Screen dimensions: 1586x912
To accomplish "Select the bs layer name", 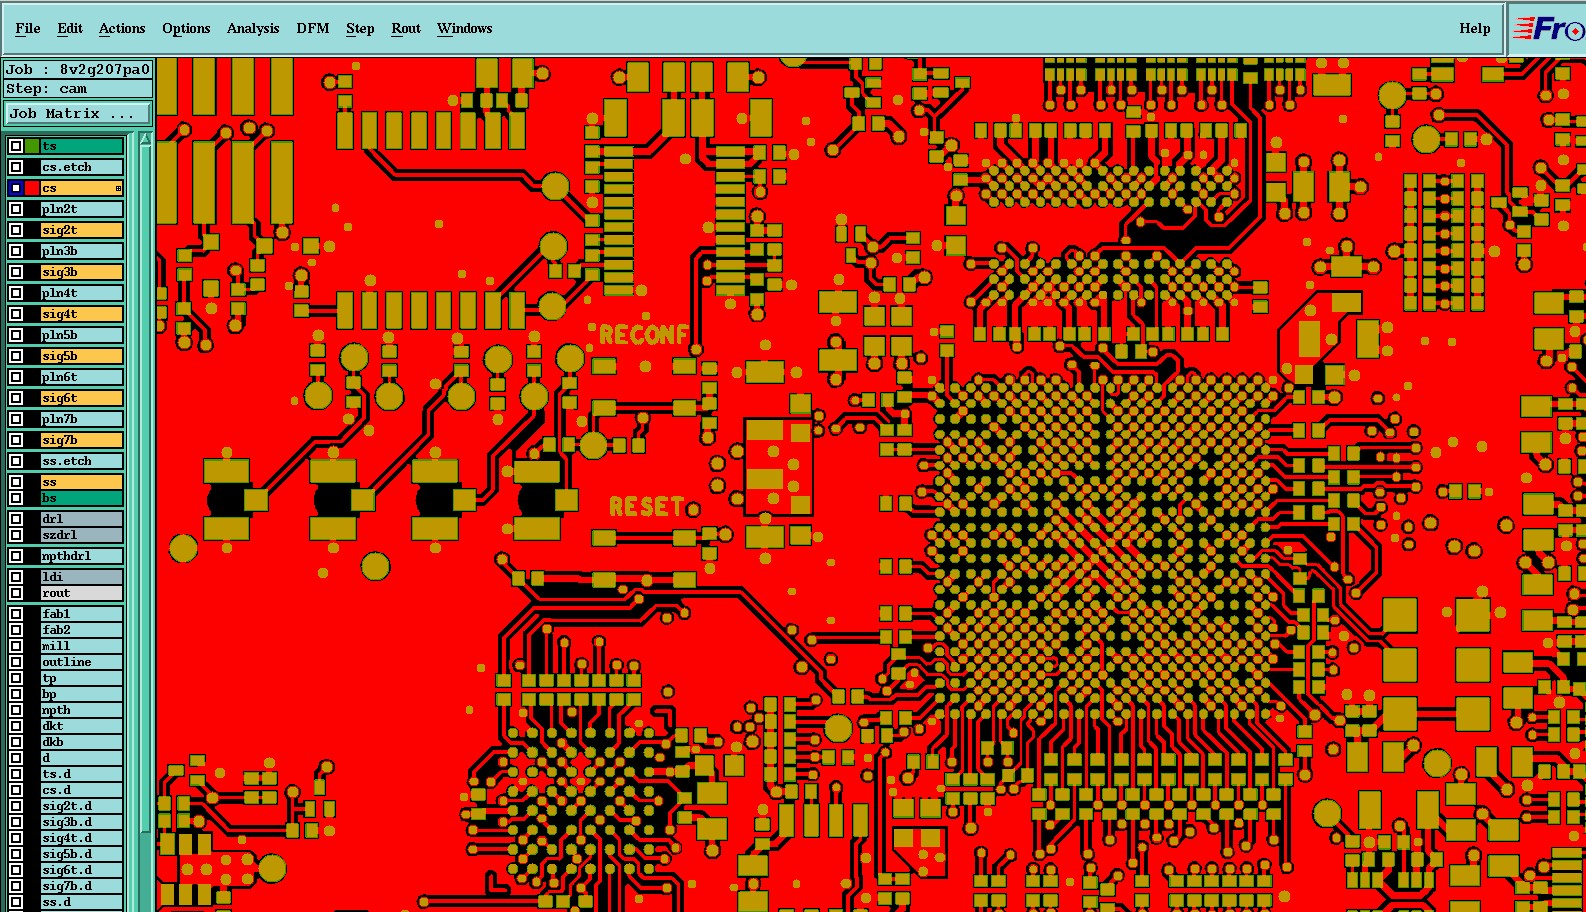I will click(x=82, y=498).
